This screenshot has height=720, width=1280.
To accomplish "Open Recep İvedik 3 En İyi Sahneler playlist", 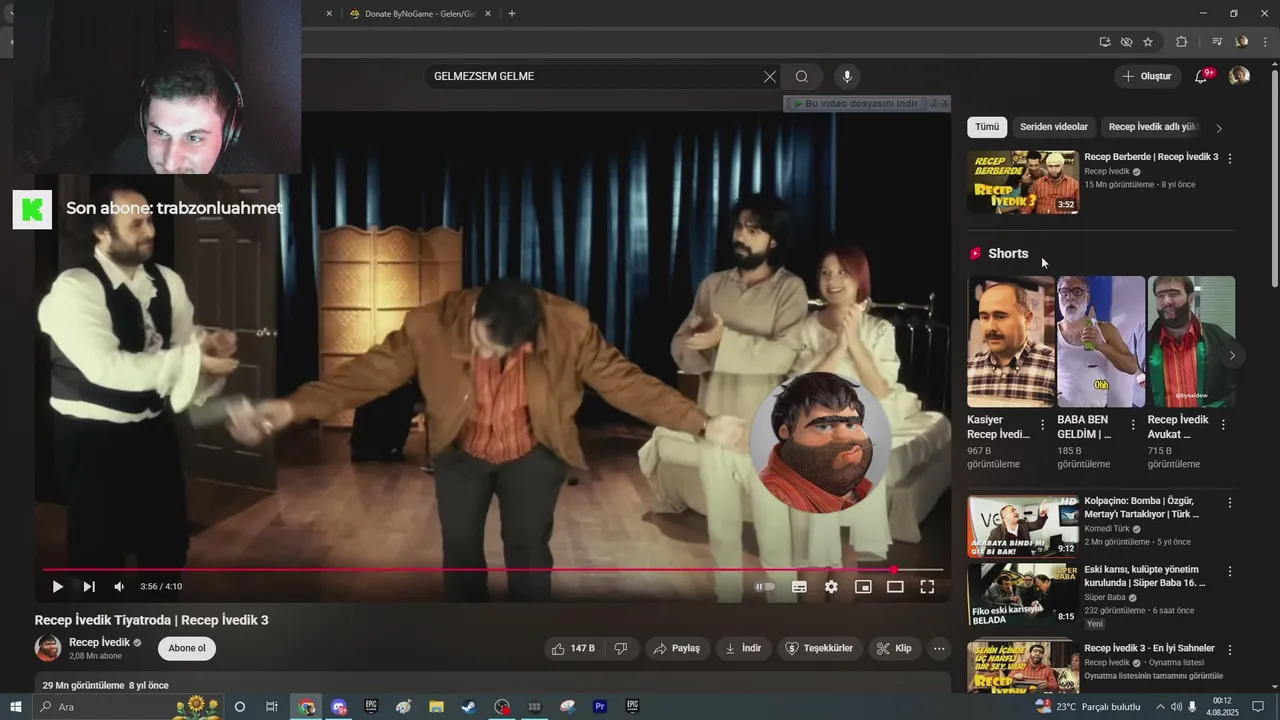I will coord(1149,648).
